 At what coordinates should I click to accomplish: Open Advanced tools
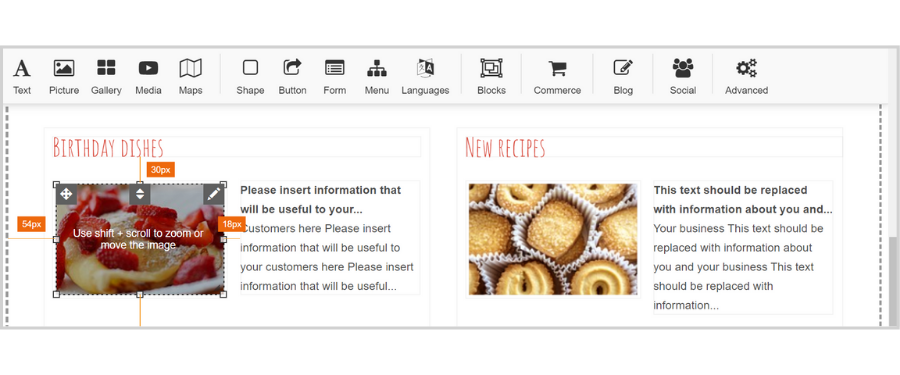point(746,76)
